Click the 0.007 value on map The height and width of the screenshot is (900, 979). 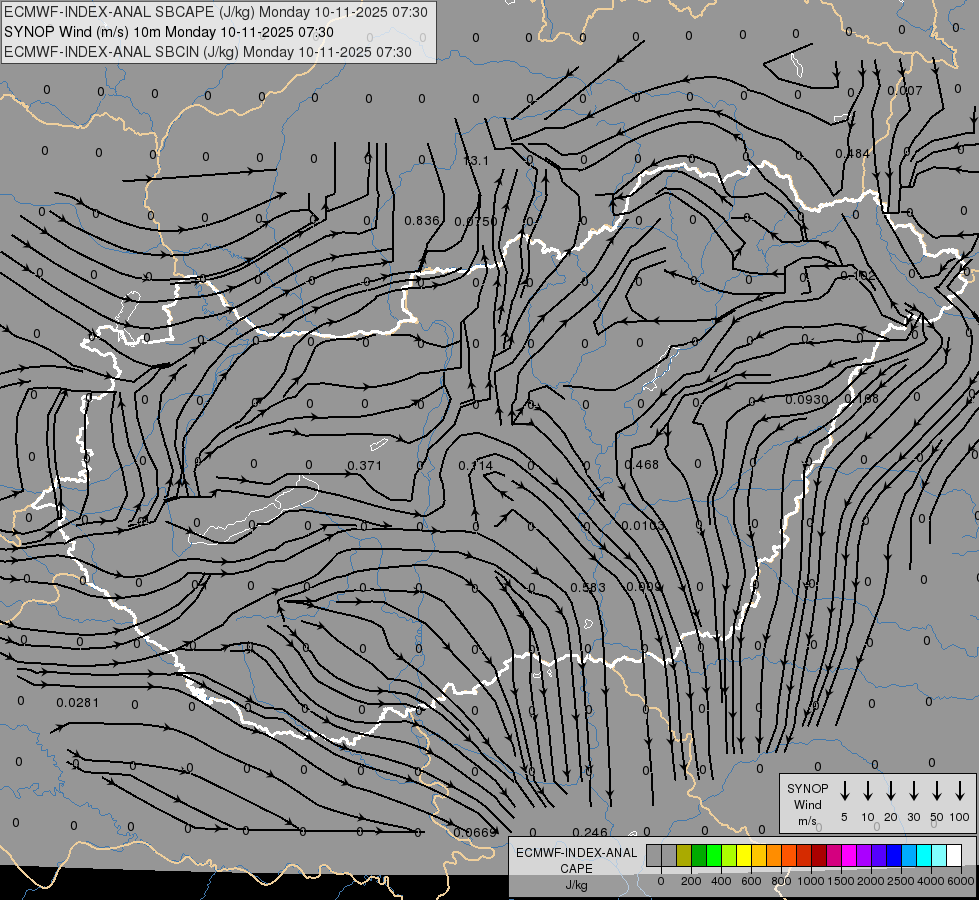click(x=905, y=91)
